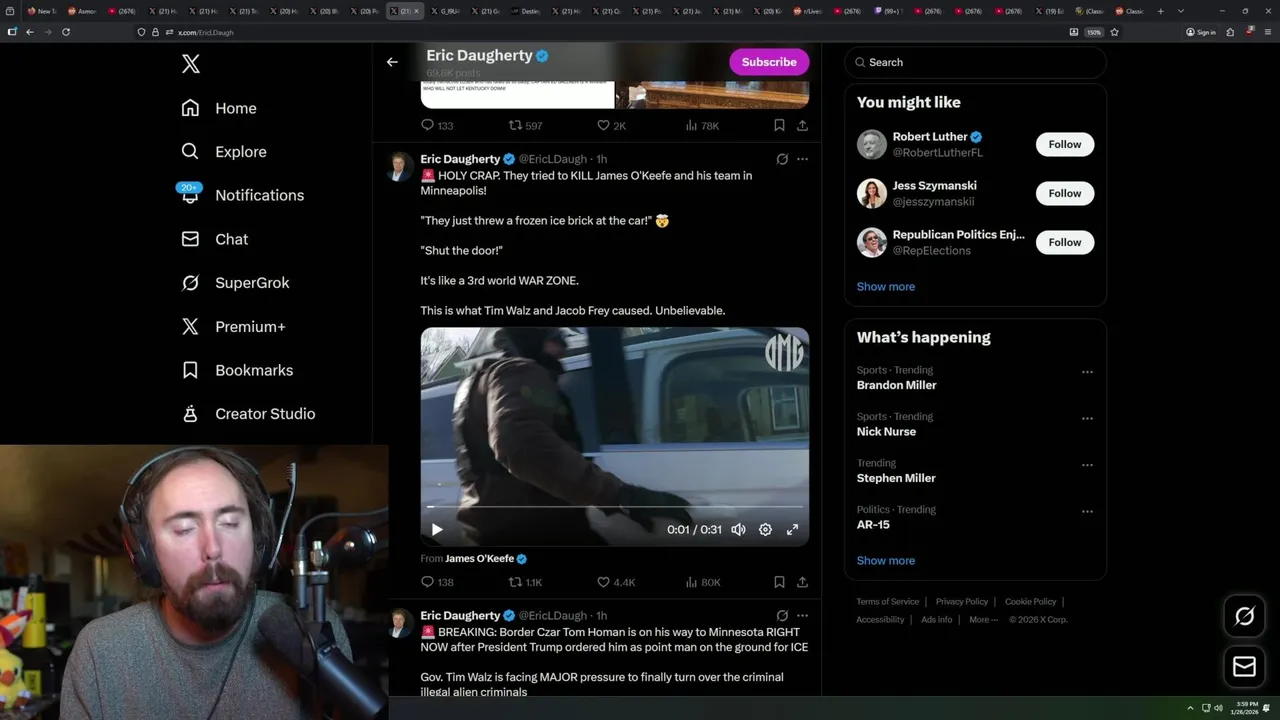This screenshot has height=720, width=1280.
Task: Click Show more under You might like
Action: coord(886,286)
